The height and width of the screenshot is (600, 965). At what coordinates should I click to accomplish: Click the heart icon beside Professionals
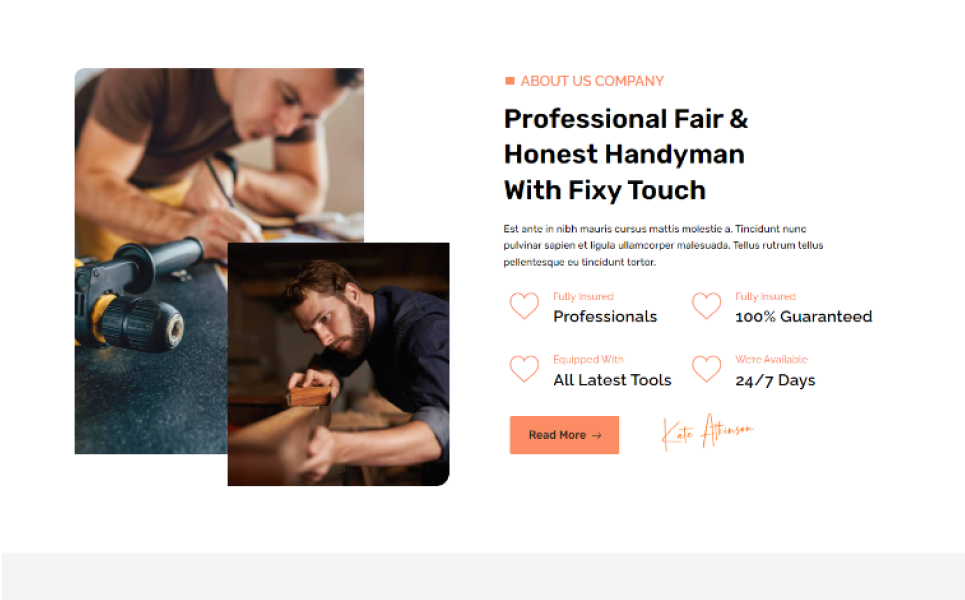pos(524,306)
